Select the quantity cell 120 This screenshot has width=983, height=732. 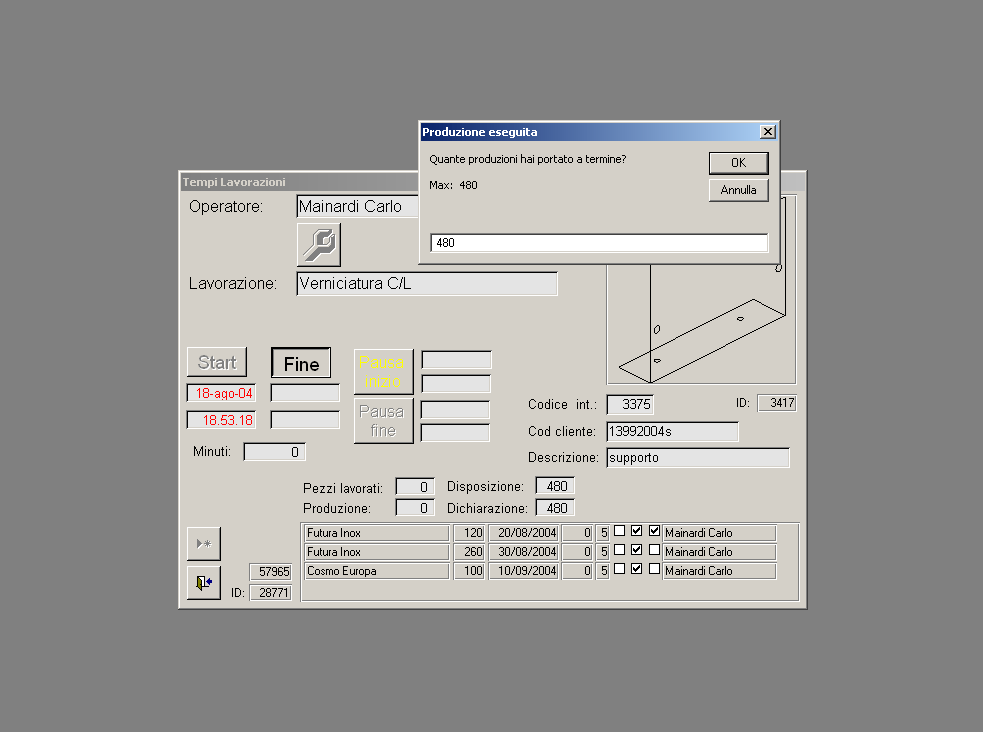tap(469, 533)
